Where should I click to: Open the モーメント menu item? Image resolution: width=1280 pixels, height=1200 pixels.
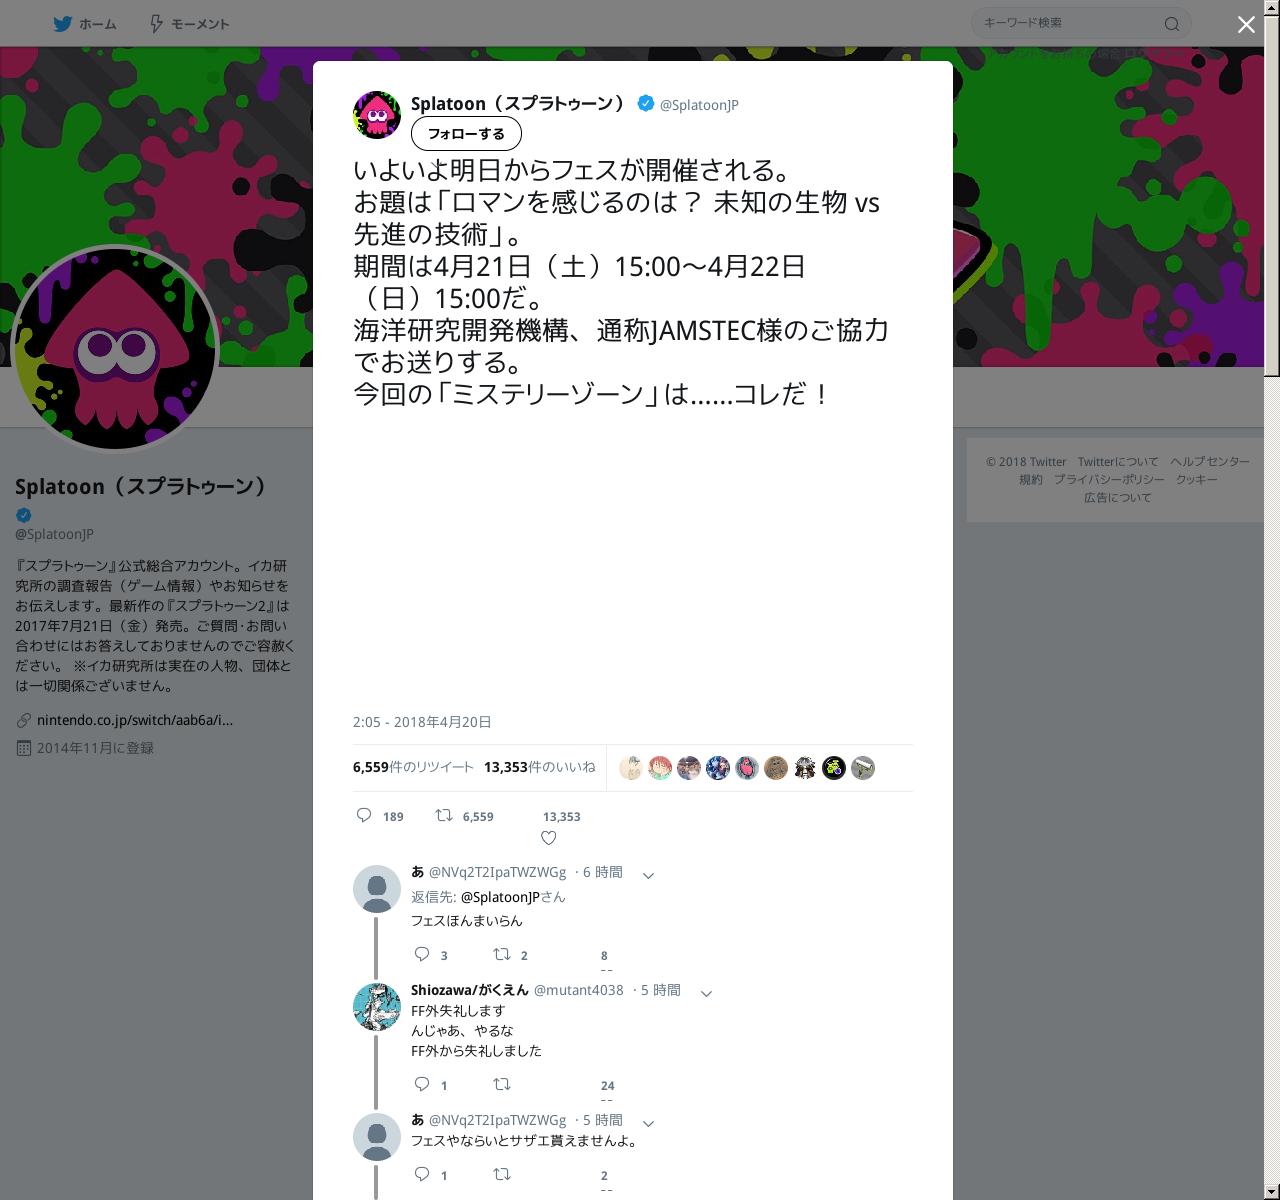pos(200,24)
